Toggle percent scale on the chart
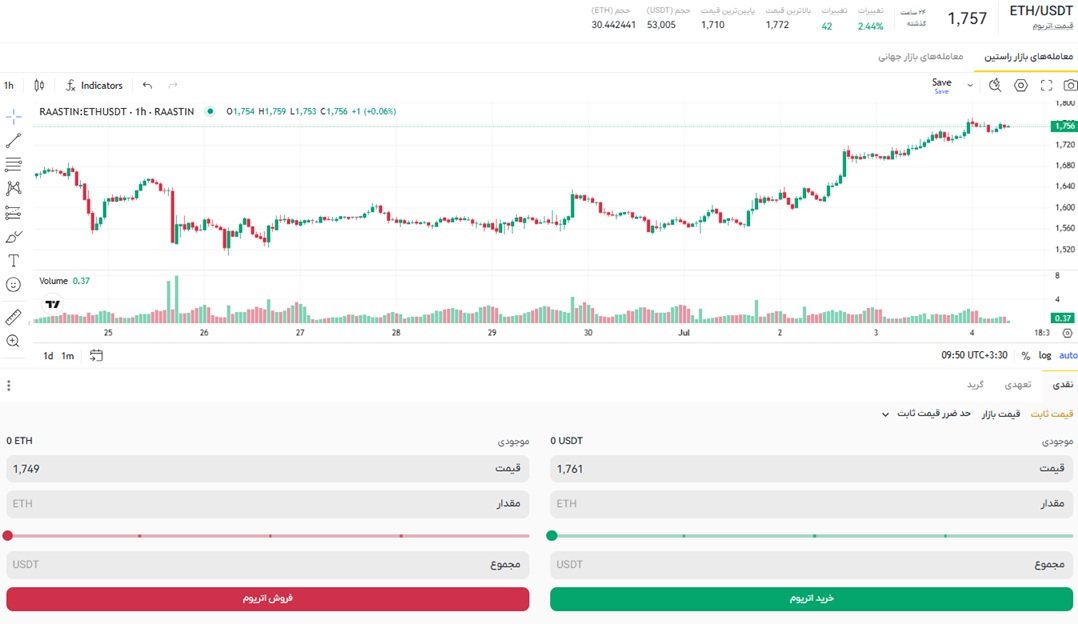1078x624 pixels. (x=1026, y=355)
